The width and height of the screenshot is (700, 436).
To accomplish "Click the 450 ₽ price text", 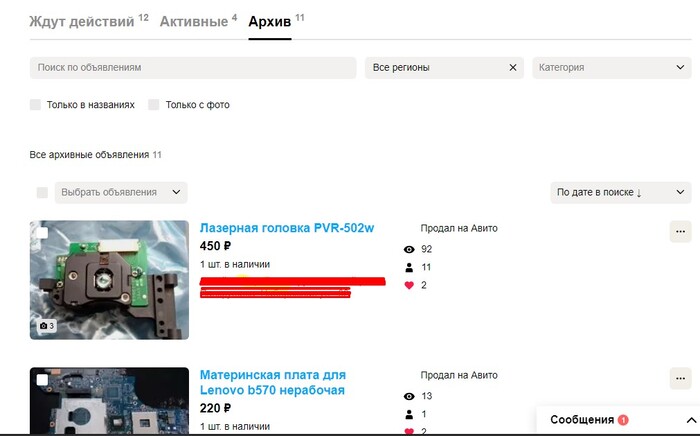I will point(215,246).
